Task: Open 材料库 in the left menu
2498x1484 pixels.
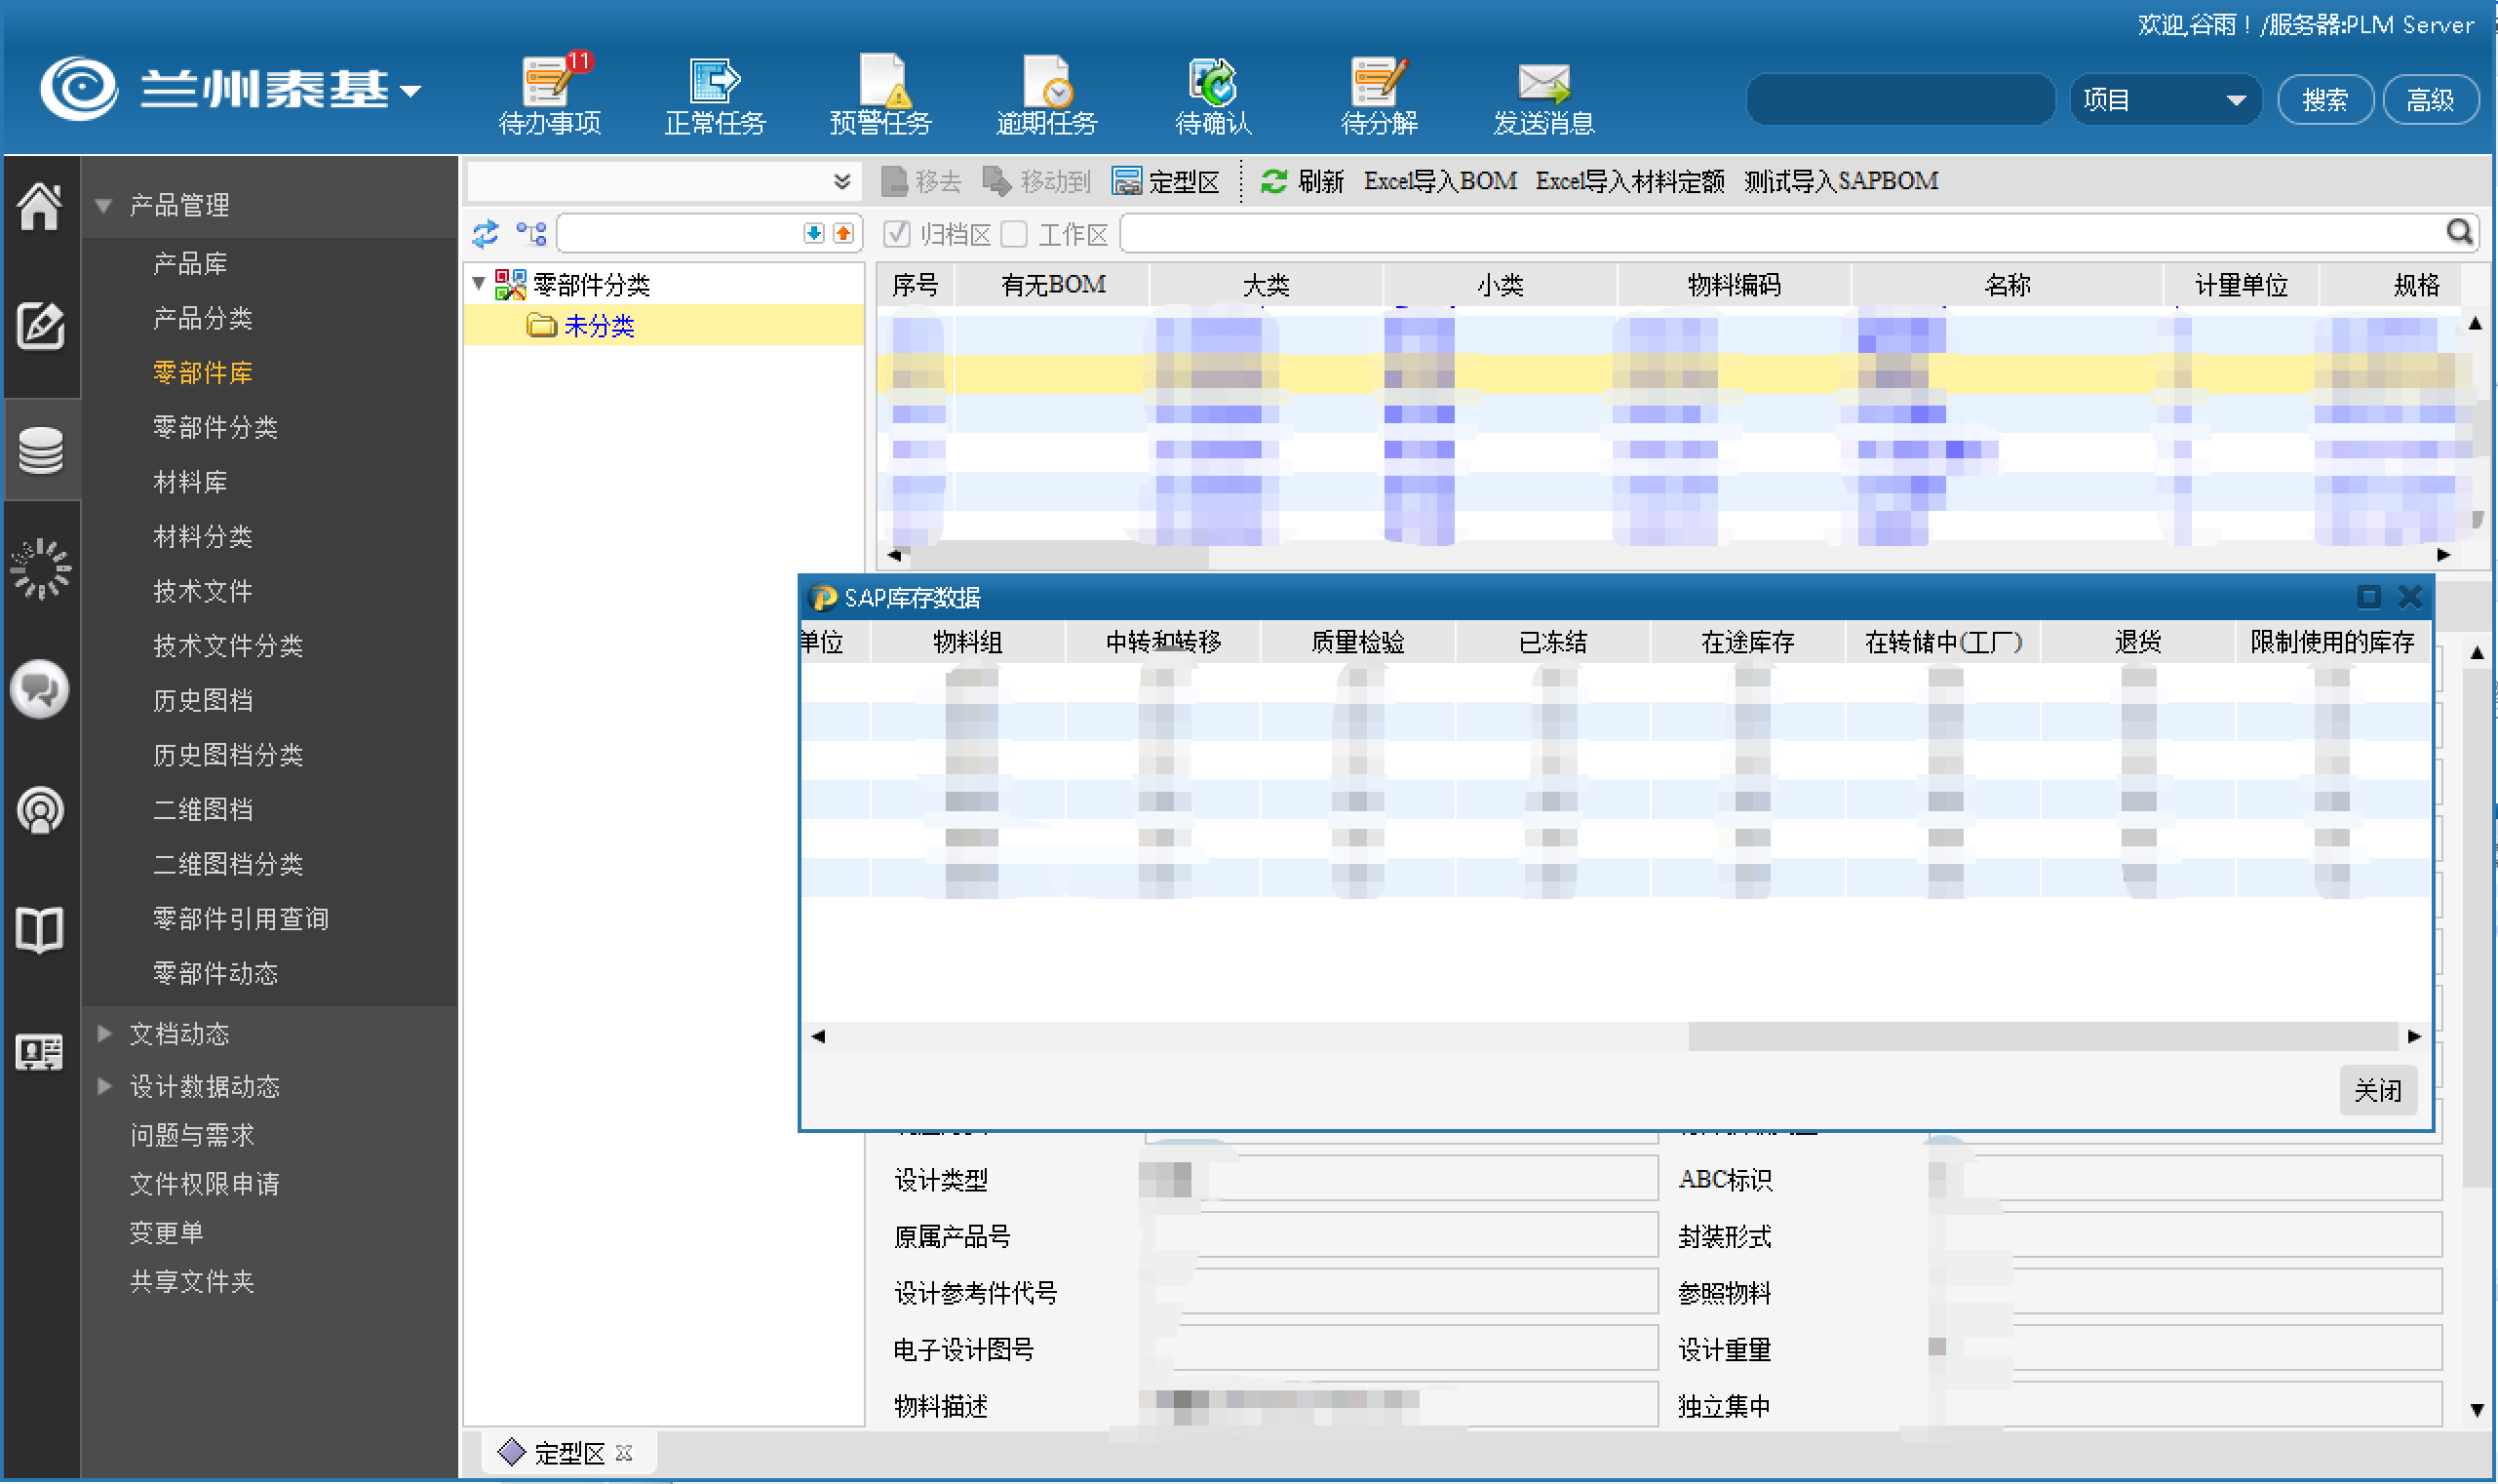Action: pos(190,482)
